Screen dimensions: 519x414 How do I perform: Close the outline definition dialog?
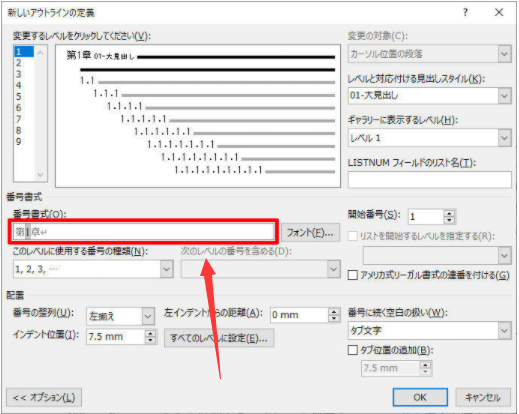pos(499,13)
